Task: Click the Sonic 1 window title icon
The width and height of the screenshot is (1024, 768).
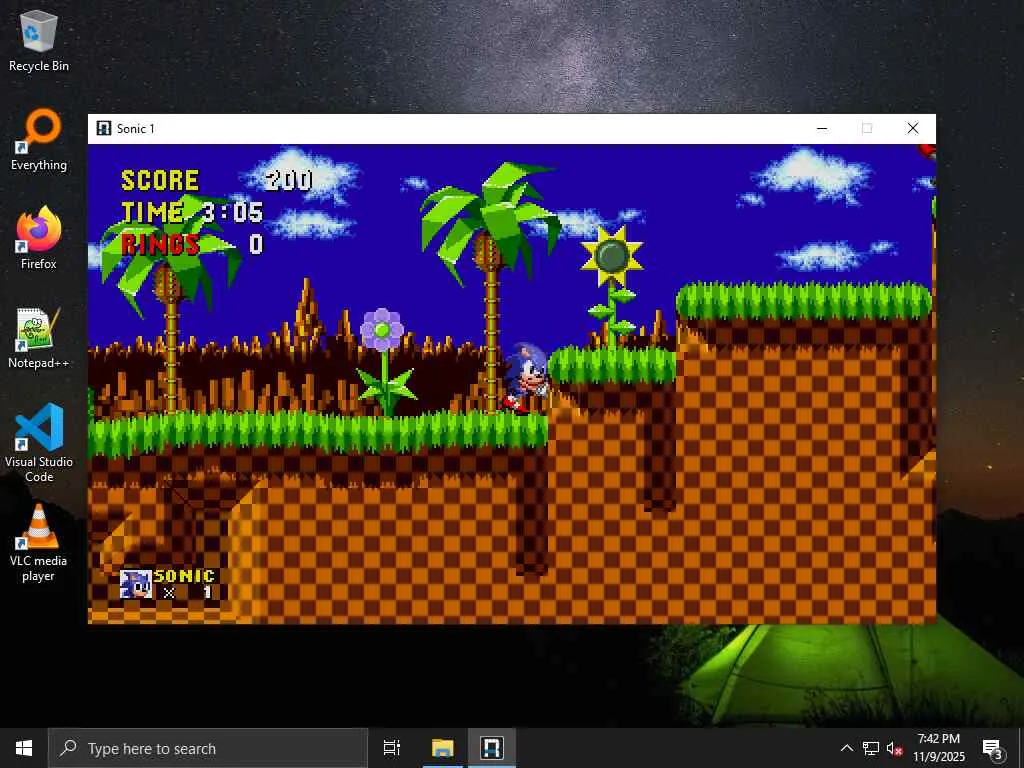Action: click(103, 128)
